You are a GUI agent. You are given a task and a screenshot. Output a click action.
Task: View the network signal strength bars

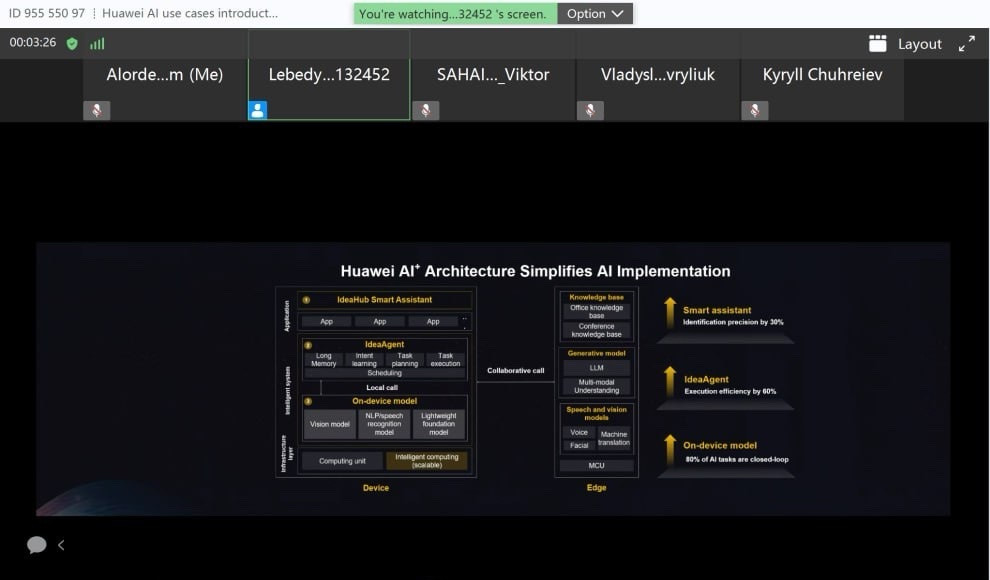[x=97, y=44]
